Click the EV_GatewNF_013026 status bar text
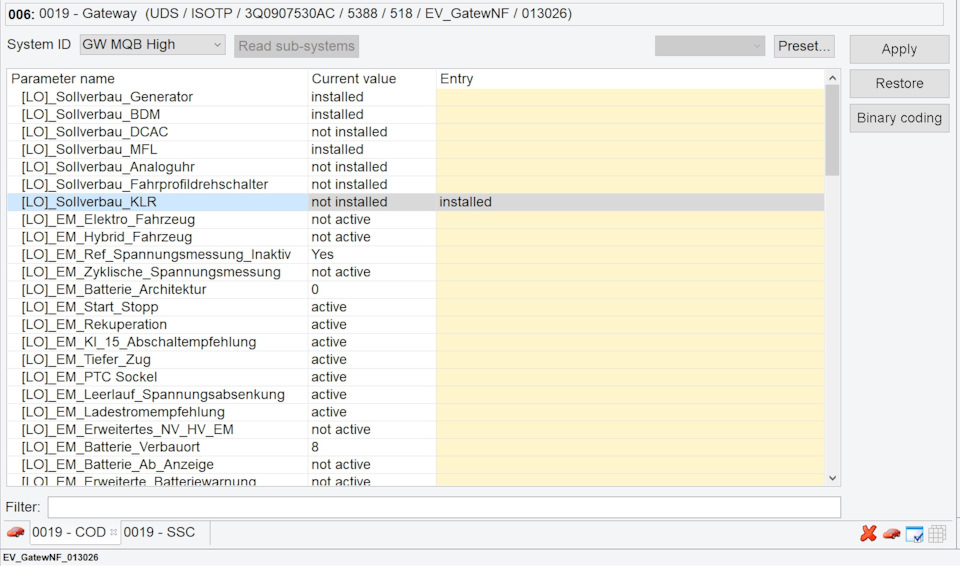 51,557
